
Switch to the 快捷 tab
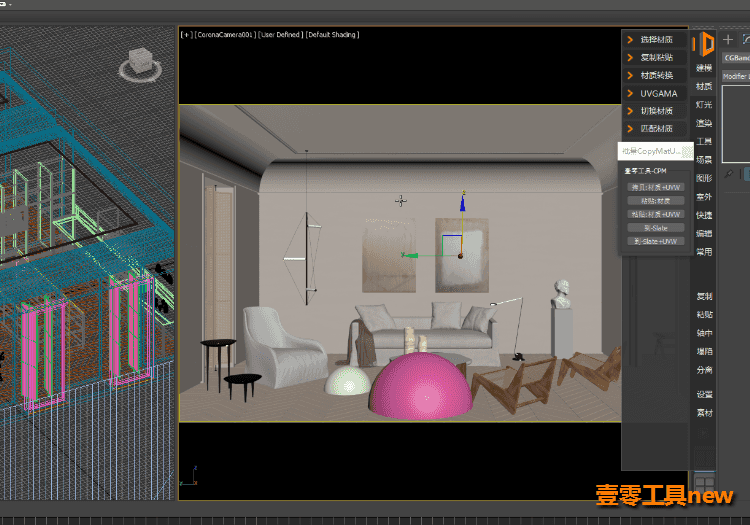[x=704, y=216]
